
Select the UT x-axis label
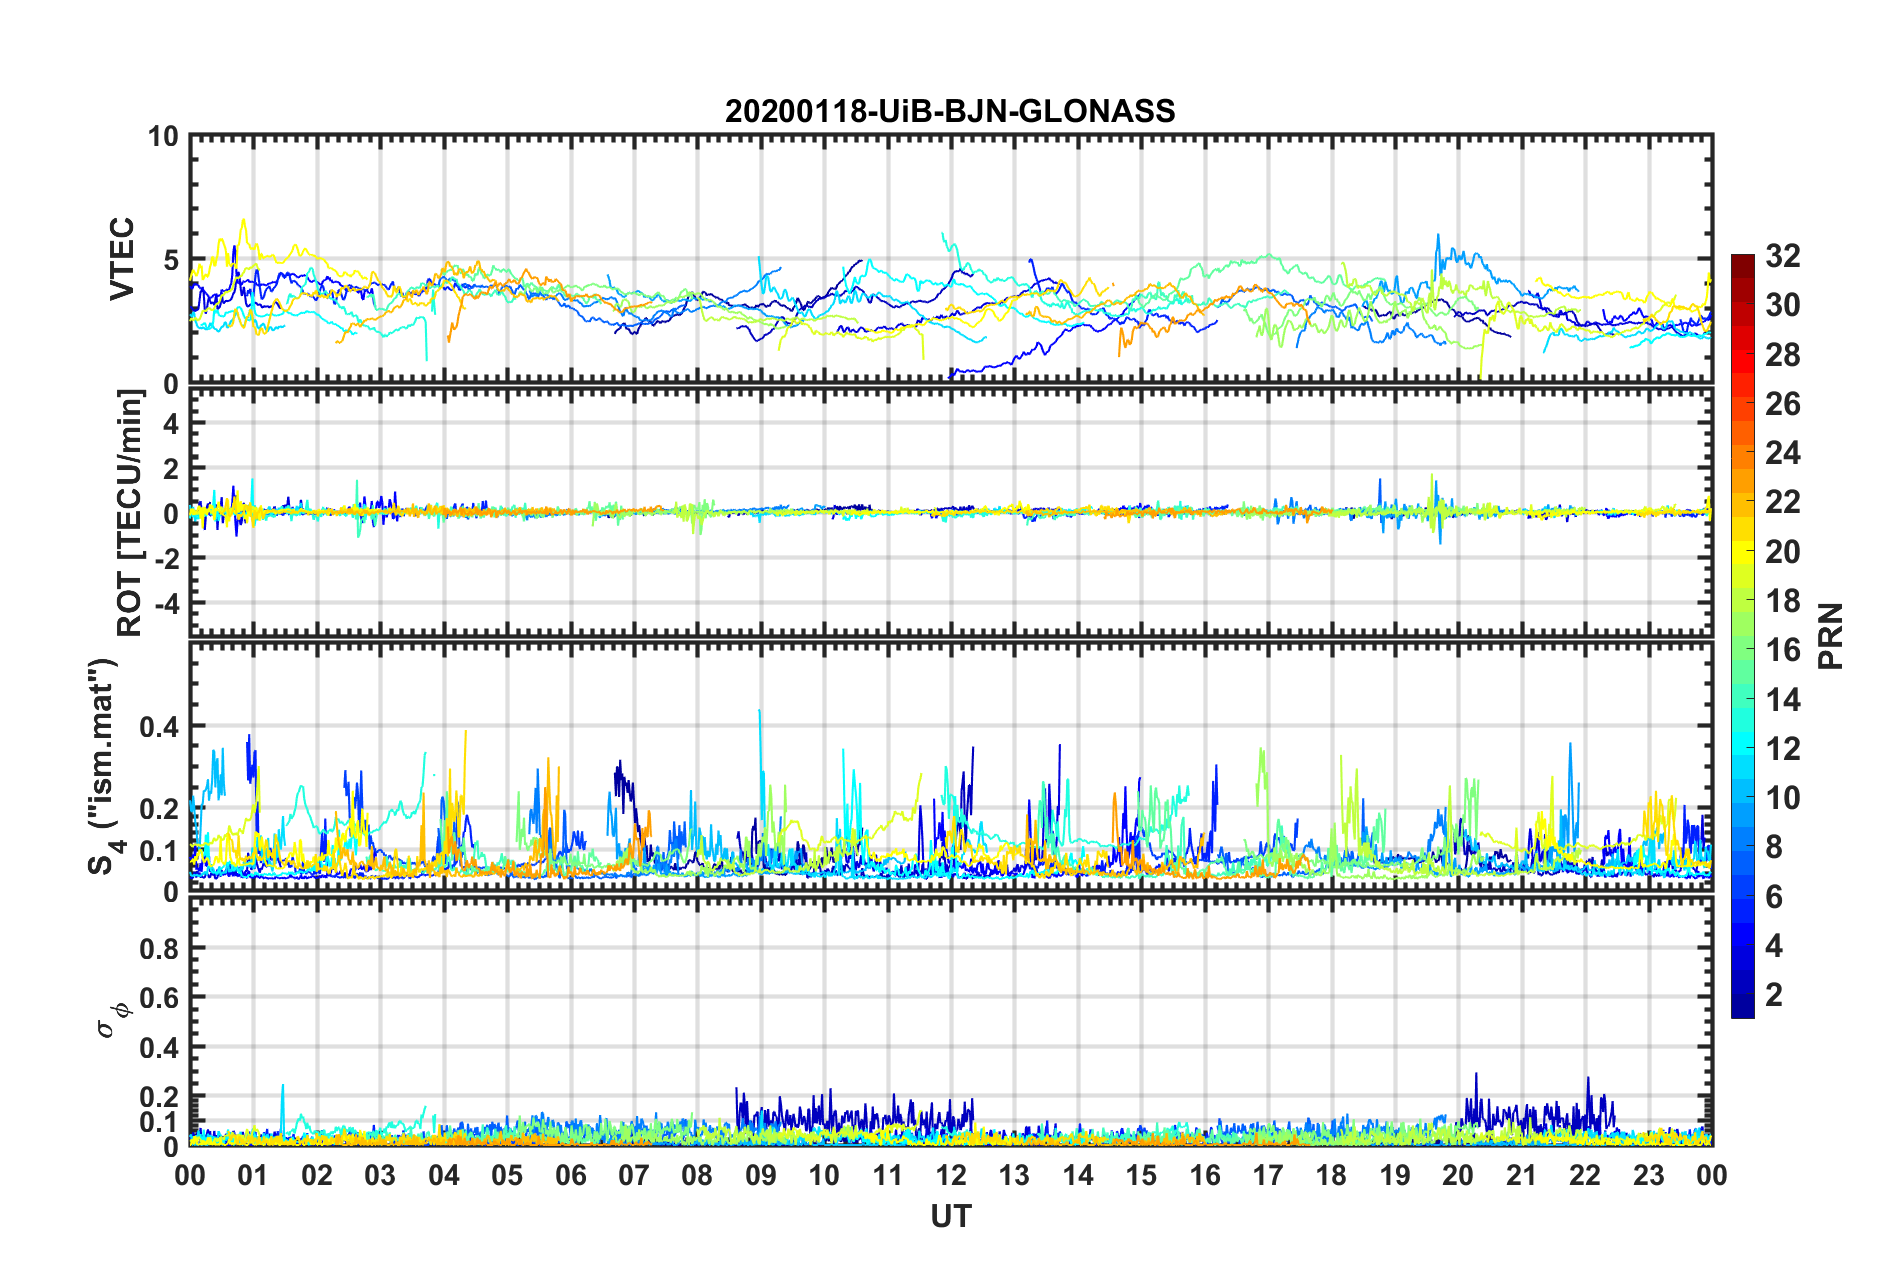(951, 1216)
